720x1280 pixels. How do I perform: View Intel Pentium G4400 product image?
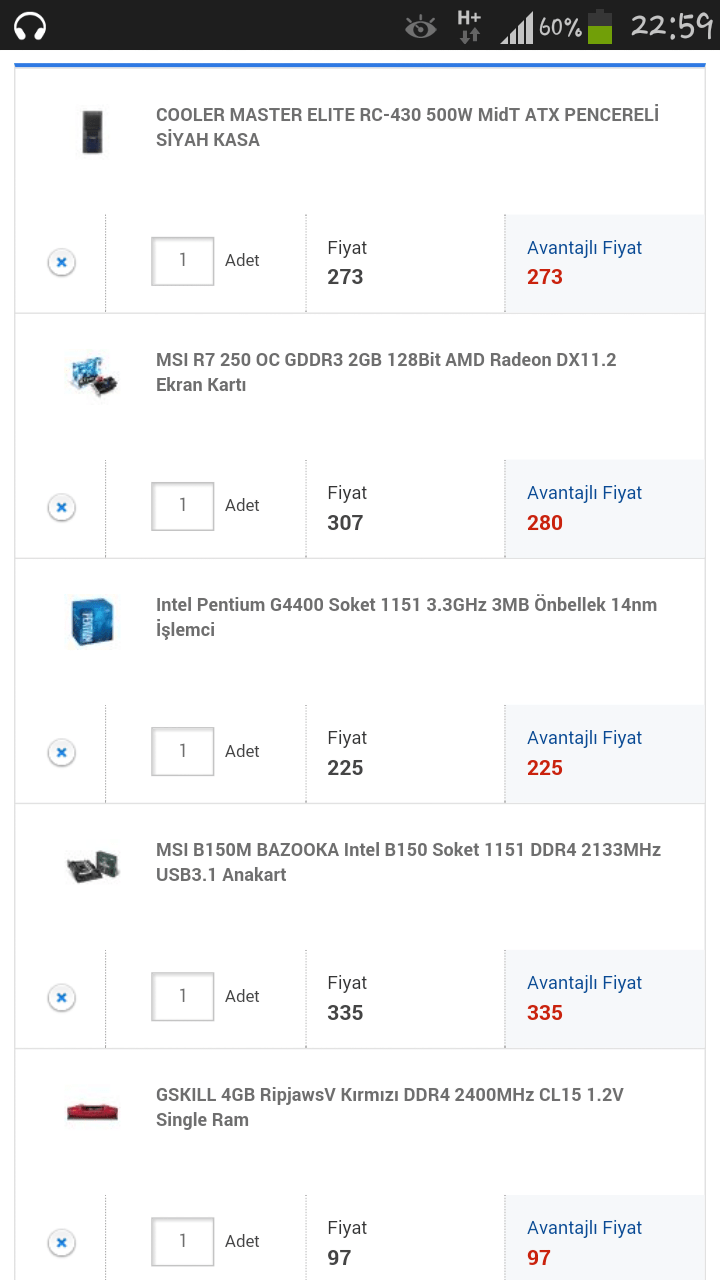(x=92, y=618)
